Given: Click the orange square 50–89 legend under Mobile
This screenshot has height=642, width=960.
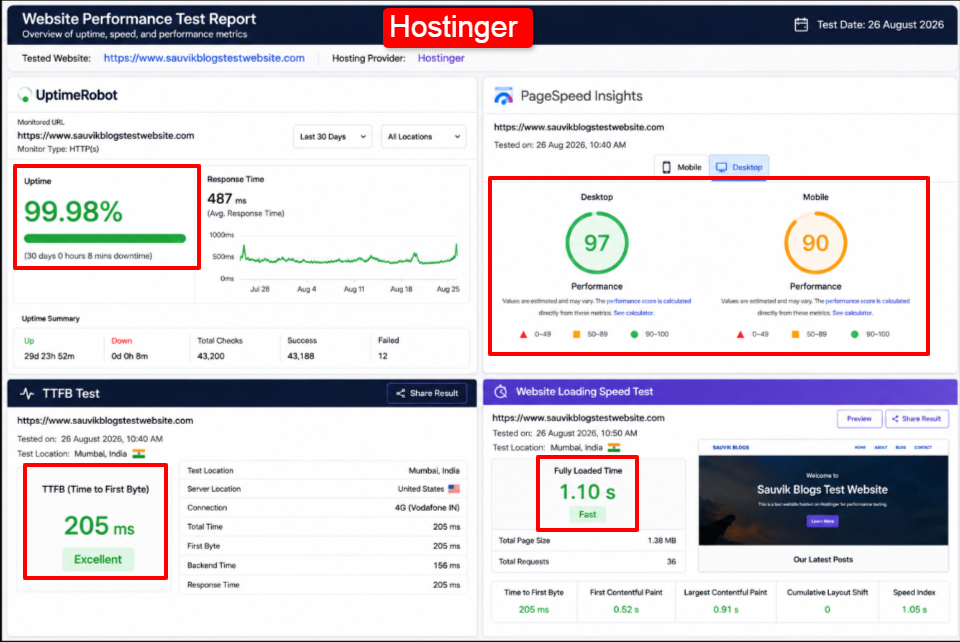Looking at the screenshot, I should coord(795,334).
